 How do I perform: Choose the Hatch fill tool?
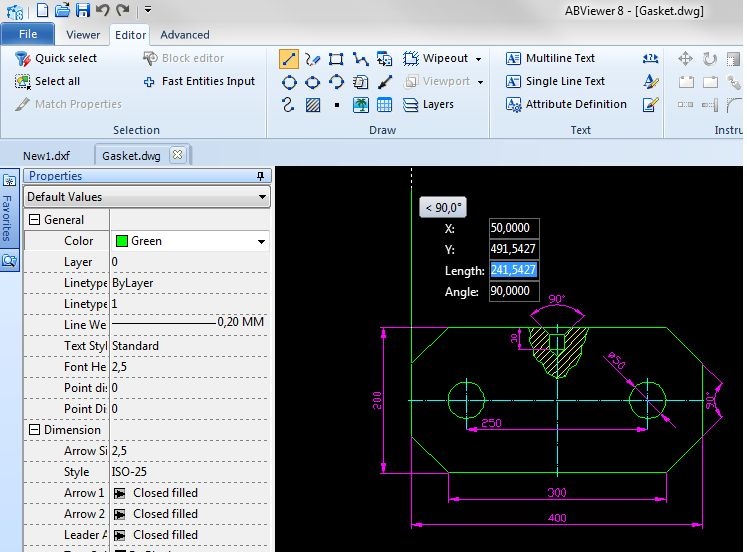[x=313, y=105]
